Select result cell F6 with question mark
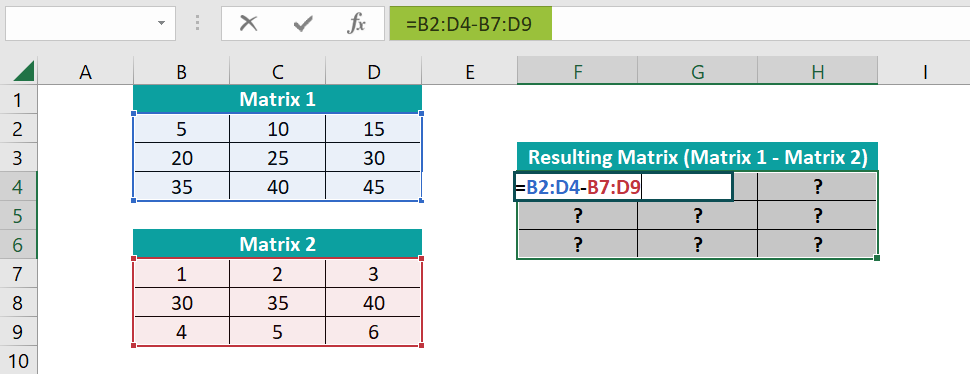 pyautogui.click(x=577, y=245)
